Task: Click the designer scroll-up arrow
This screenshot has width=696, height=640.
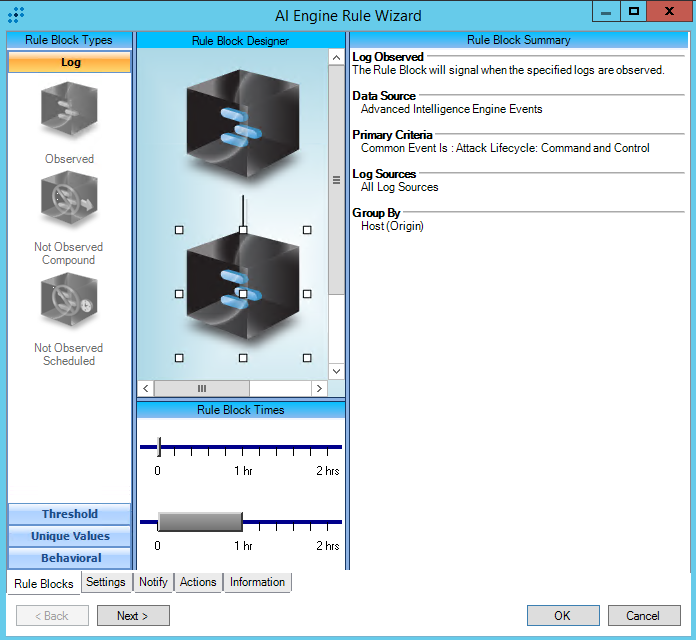Action: pyautogui.click(x=336, y=58)
